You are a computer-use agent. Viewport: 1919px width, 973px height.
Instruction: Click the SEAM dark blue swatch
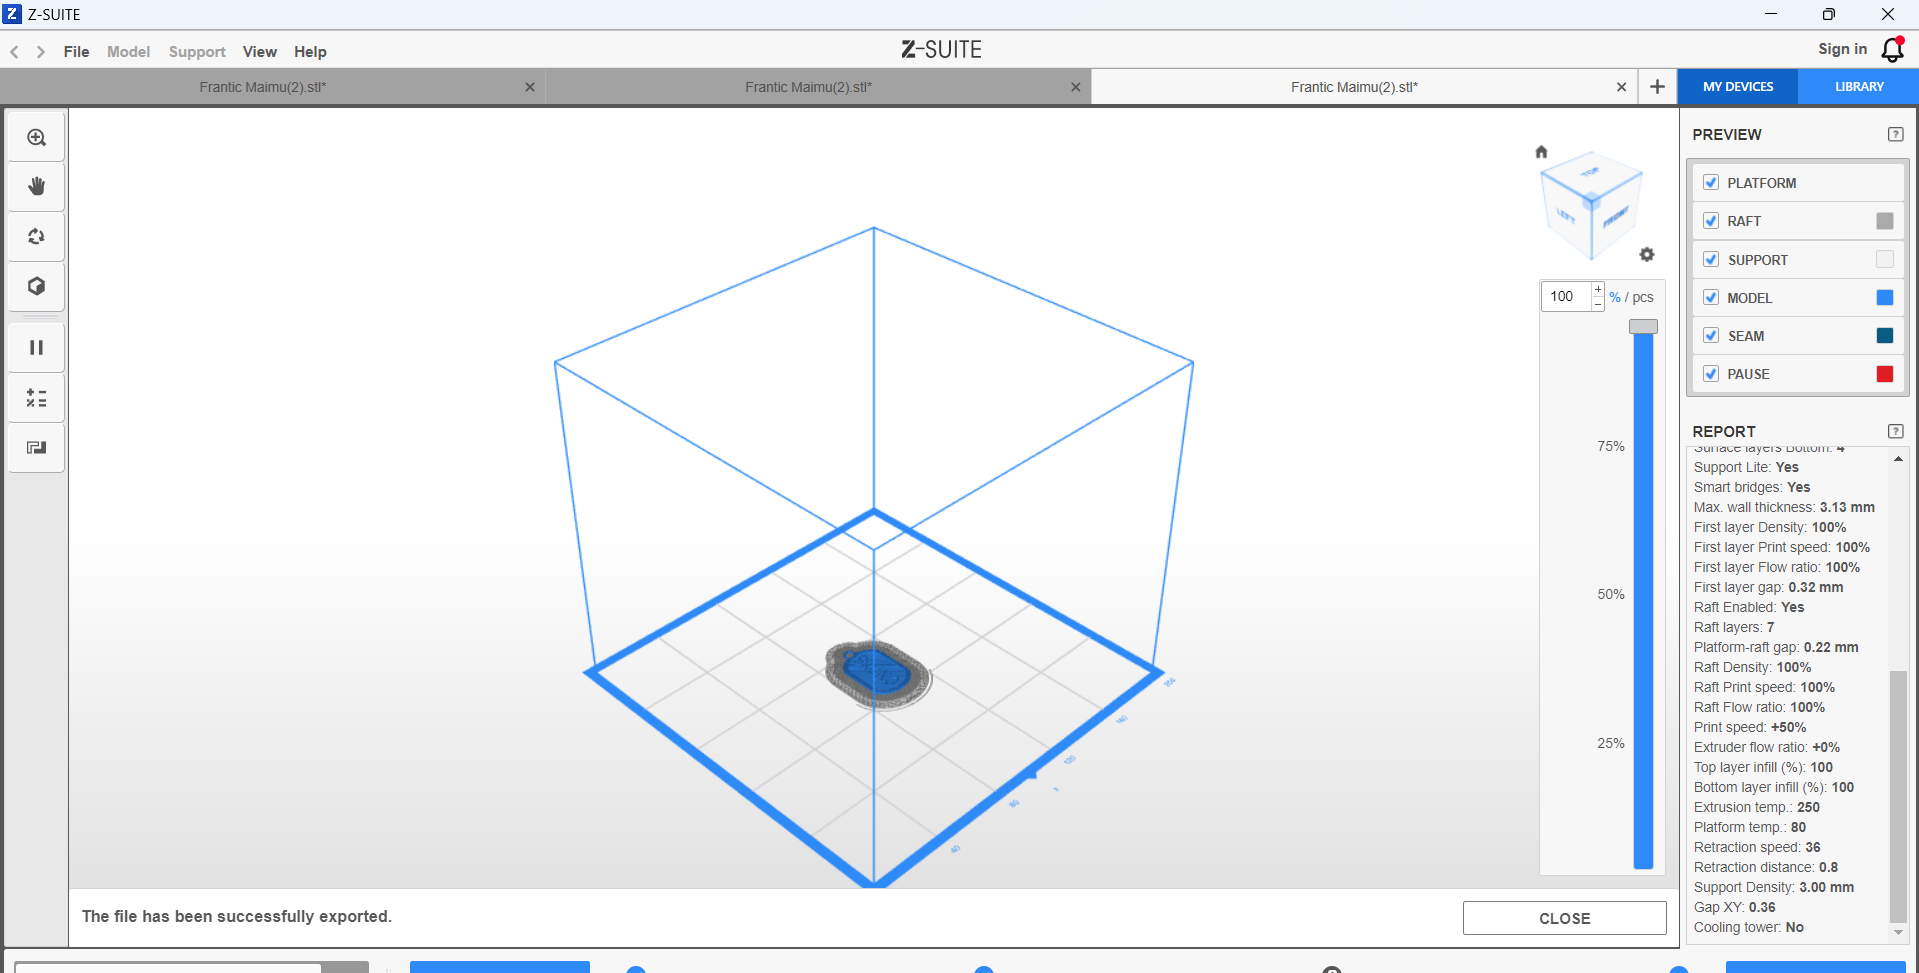[1885, 335]
